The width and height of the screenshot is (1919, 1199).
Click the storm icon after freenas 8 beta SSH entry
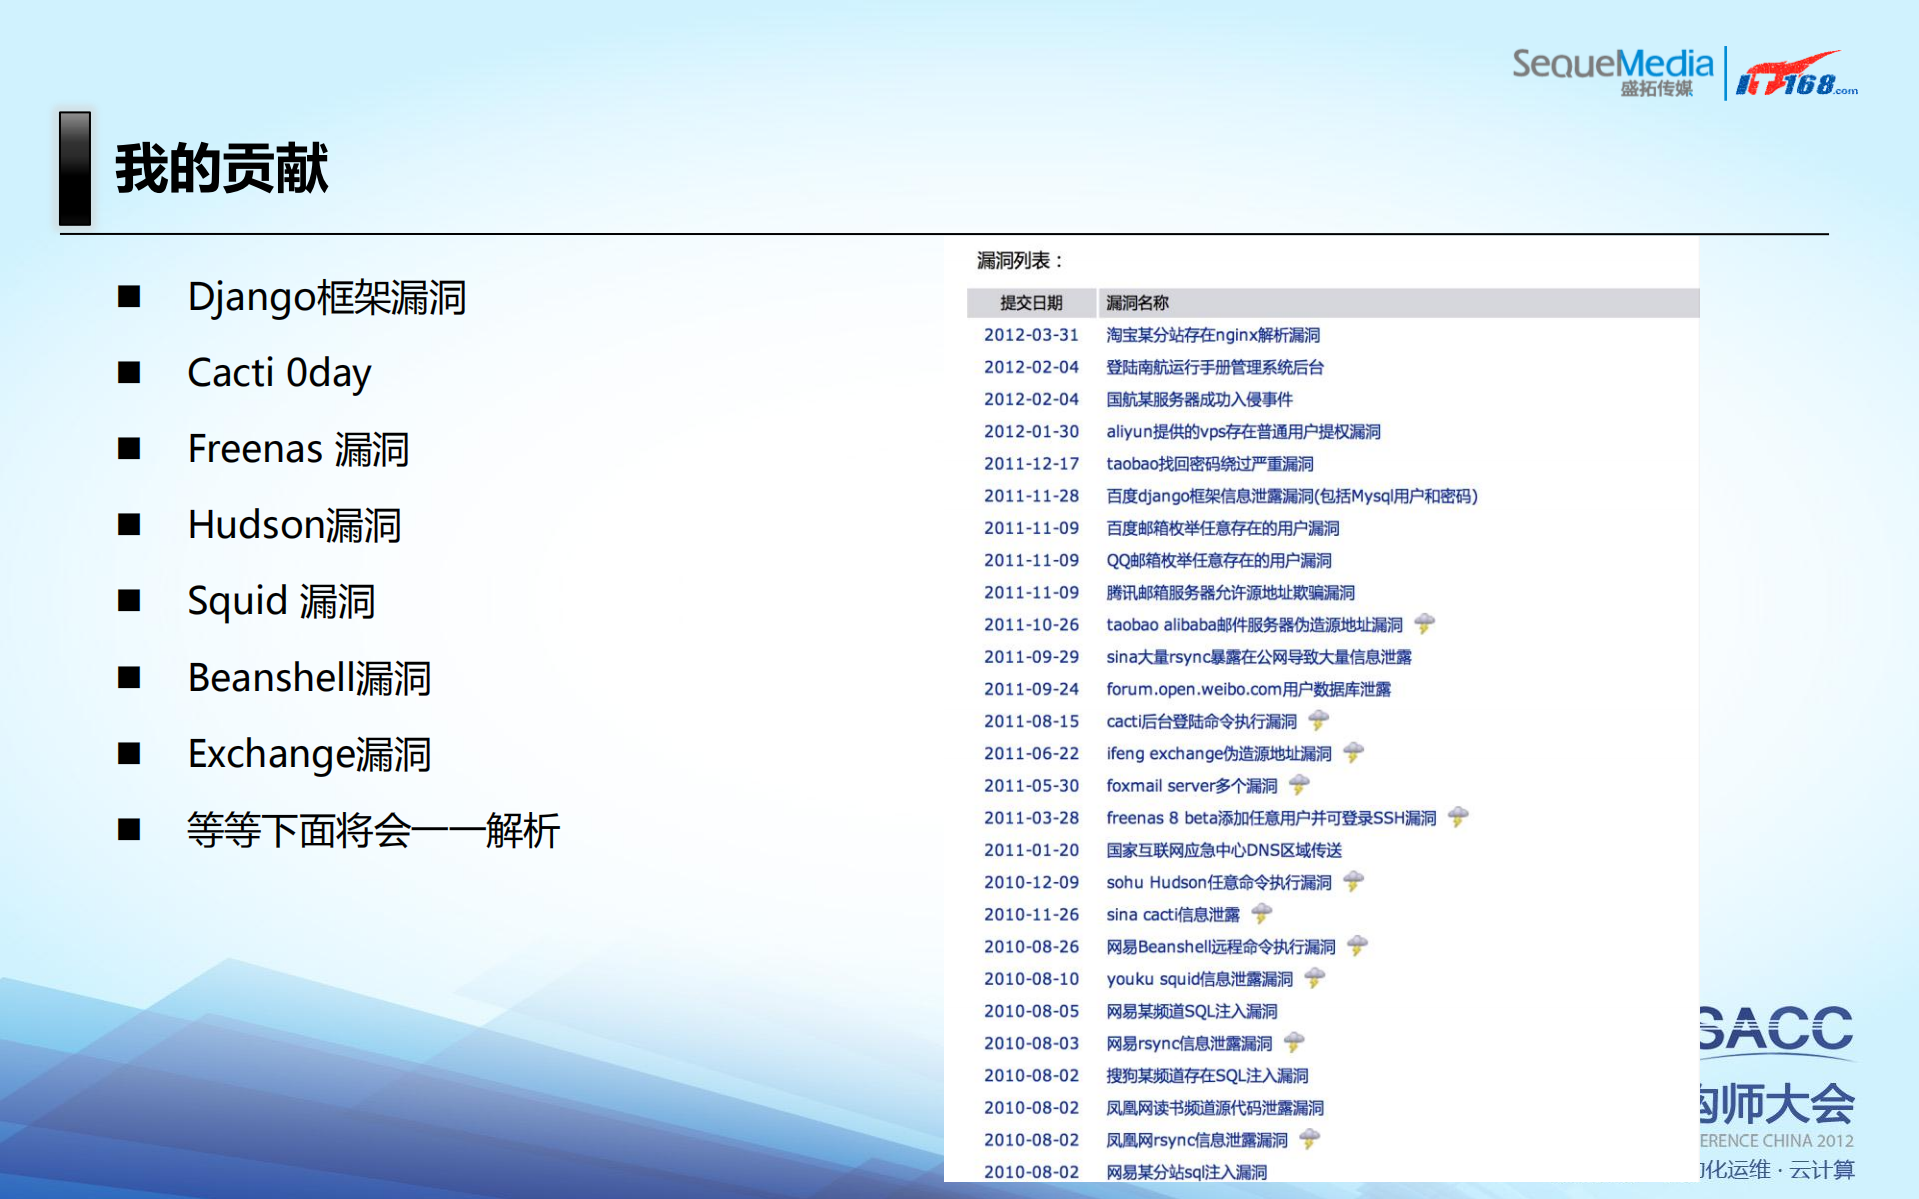point(1458,817)
